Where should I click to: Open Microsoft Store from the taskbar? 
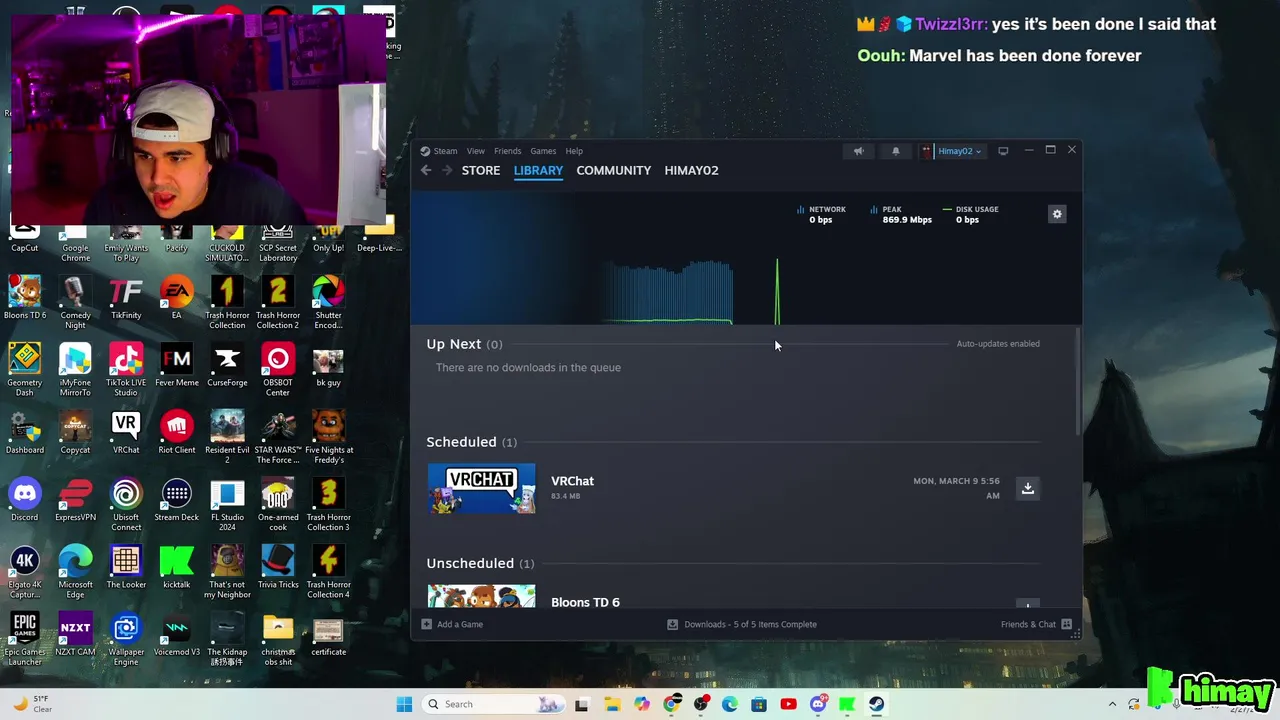[759, 704]
